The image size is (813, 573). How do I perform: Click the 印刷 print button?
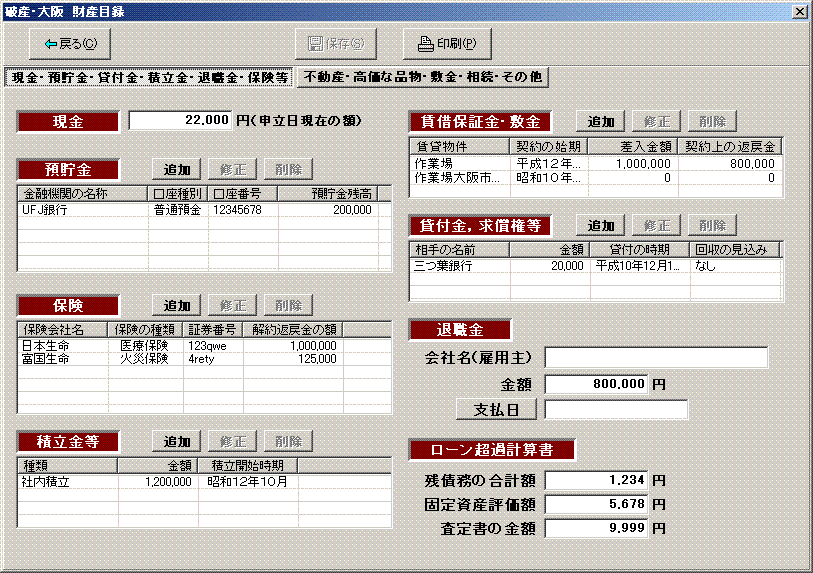point(447,43)
